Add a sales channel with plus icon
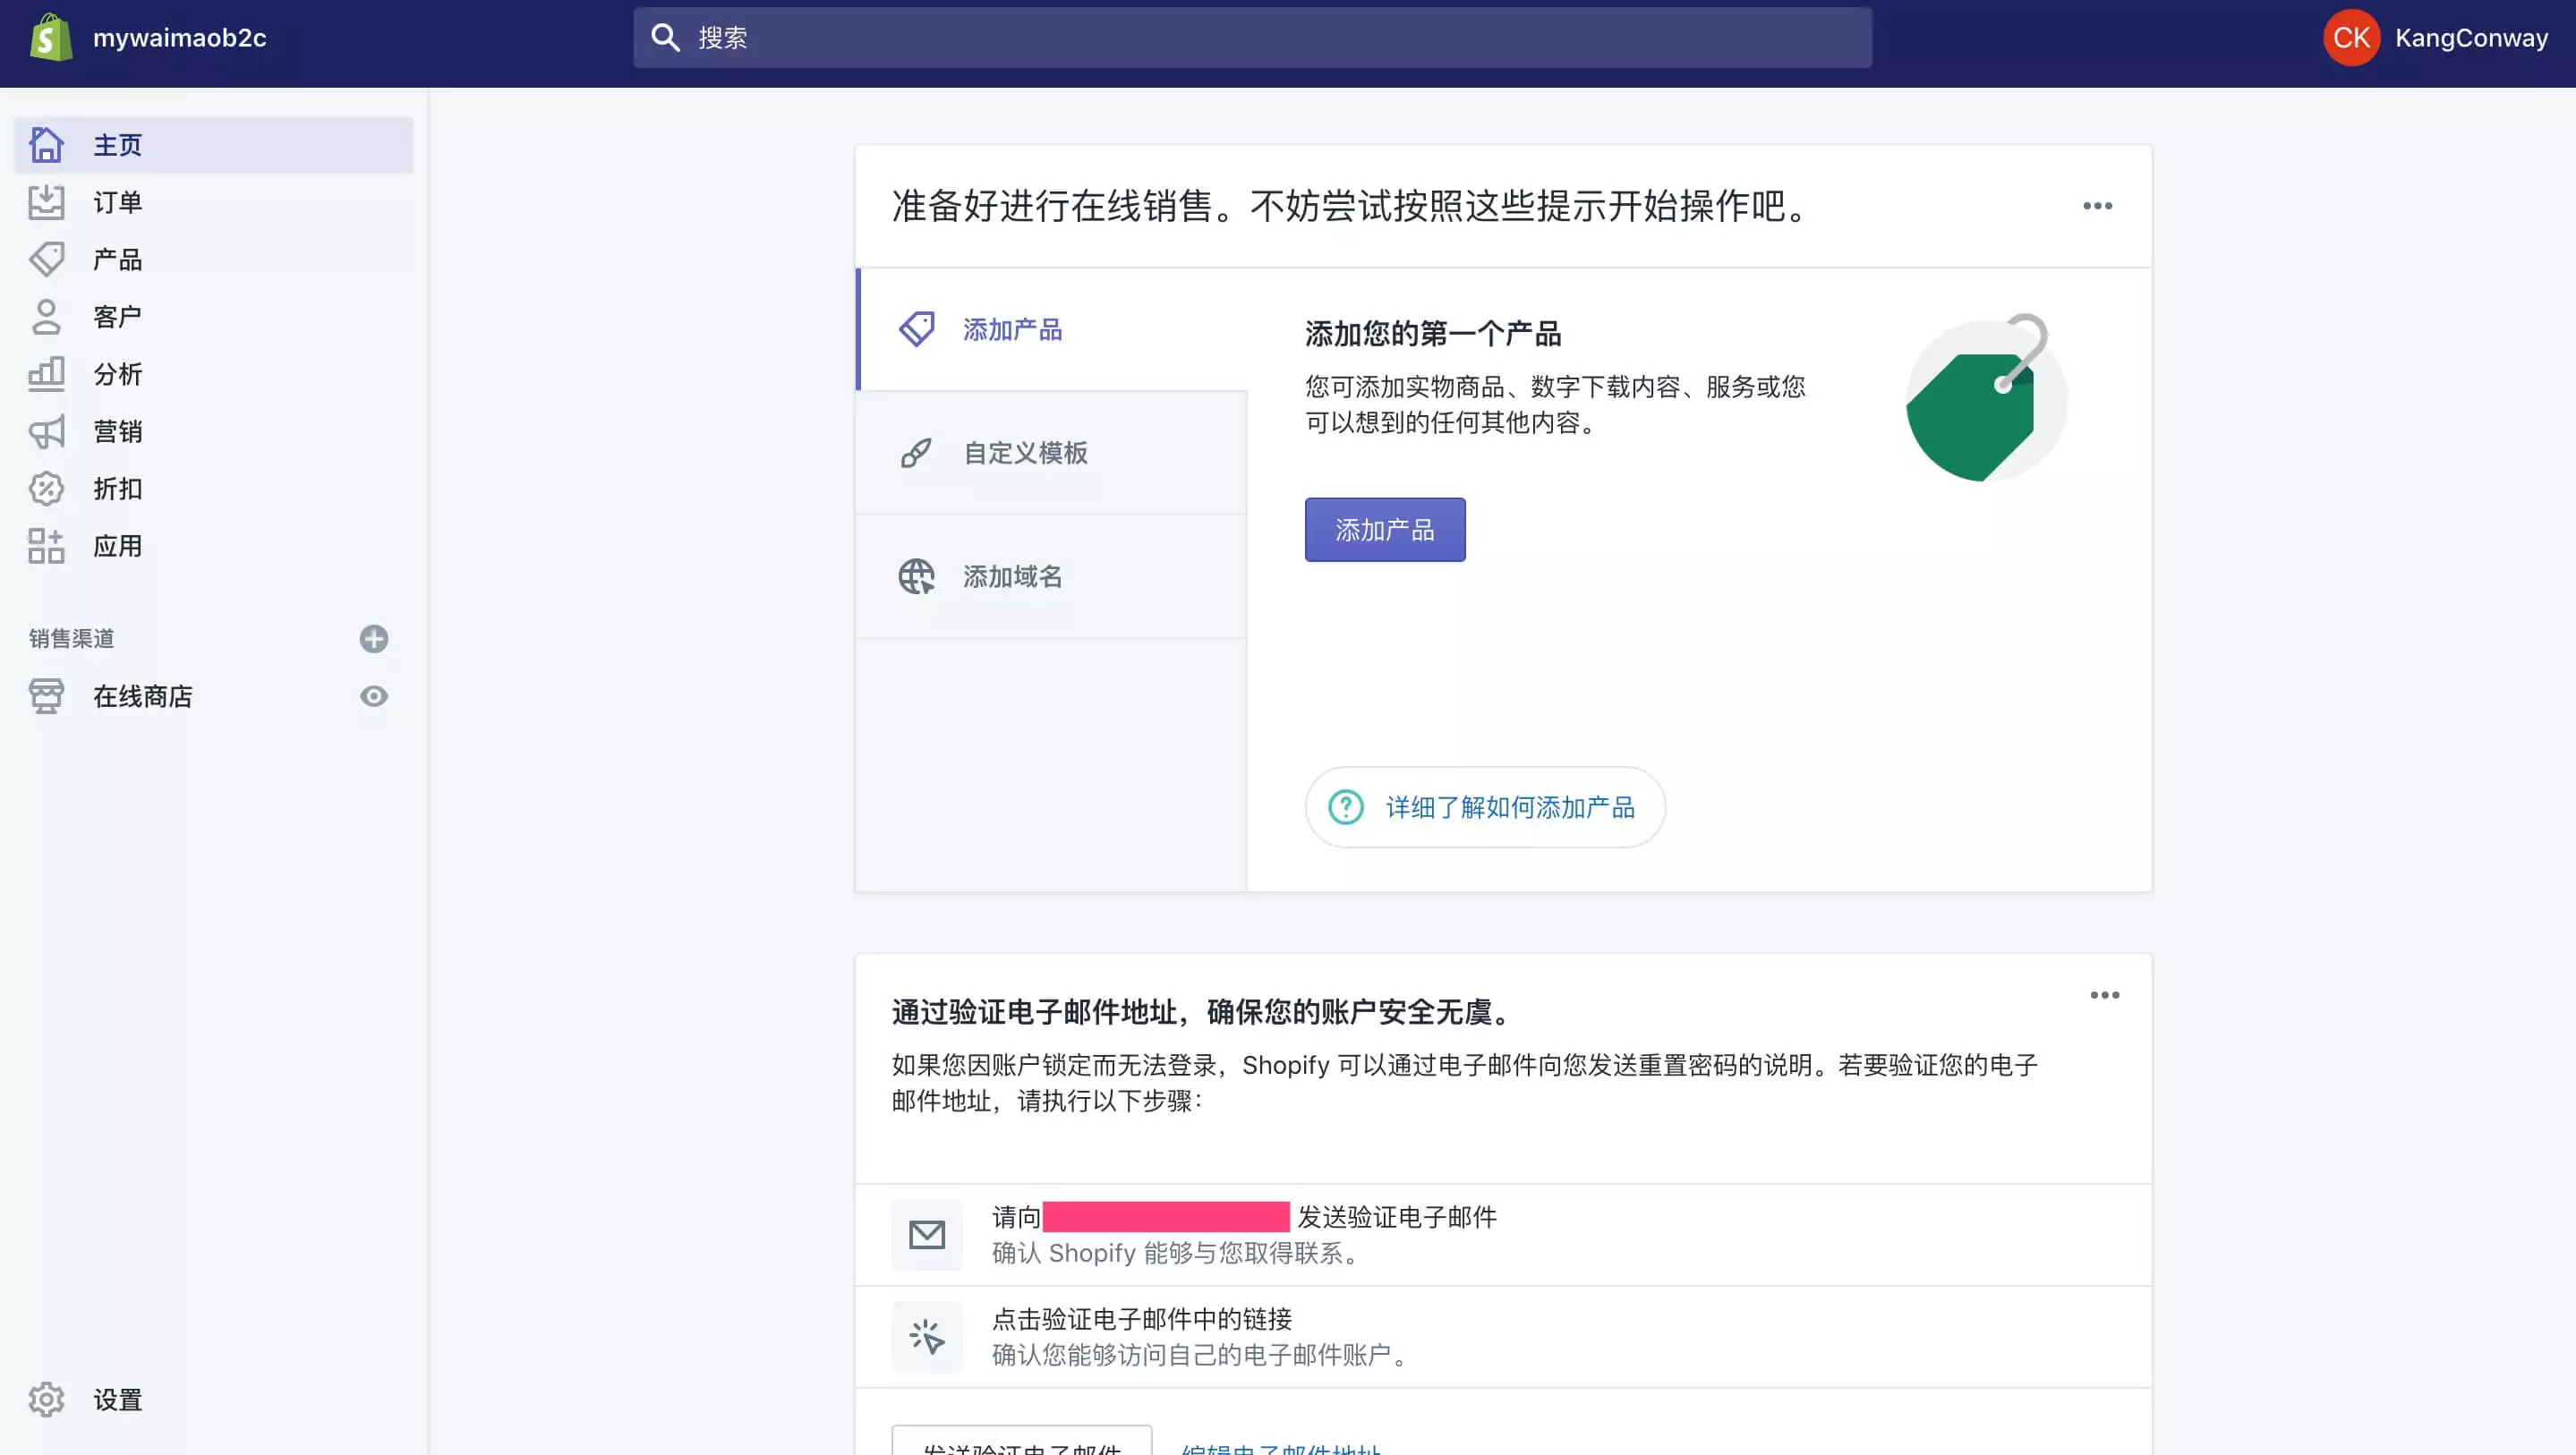The image size is (2576, 1455). [374, 639]
